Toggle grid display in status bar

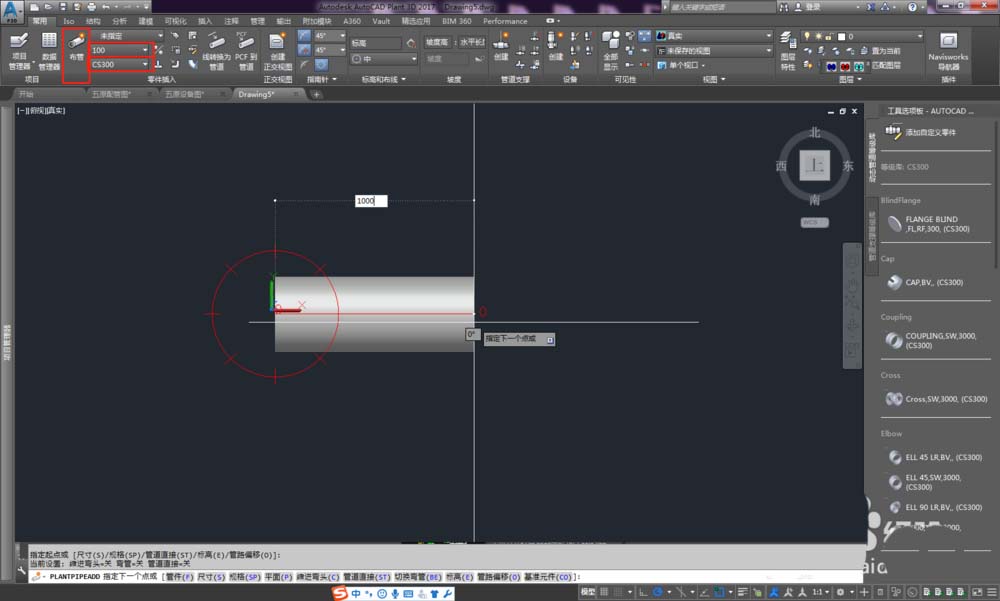point(603,592)
